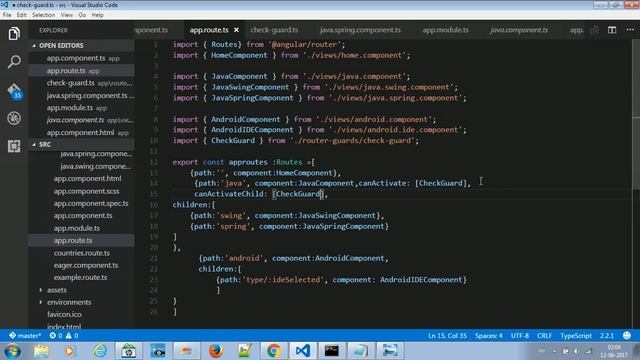The height and width of the screenshot is (360, 640).
Task: Open the Debug view icon
Action: coord(14,118)
